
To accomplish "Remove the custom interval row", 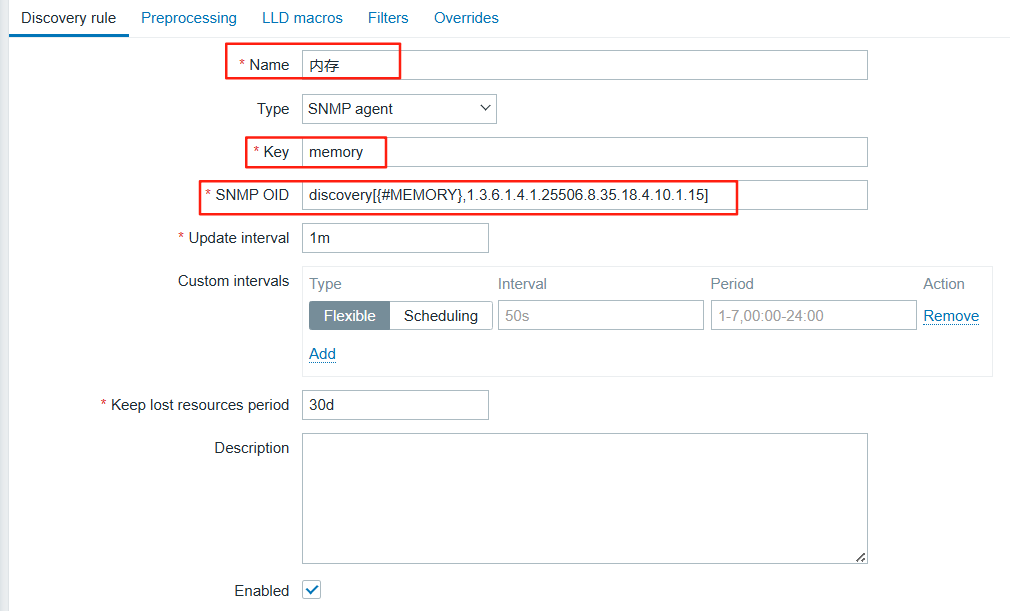I will click(950, 316).
